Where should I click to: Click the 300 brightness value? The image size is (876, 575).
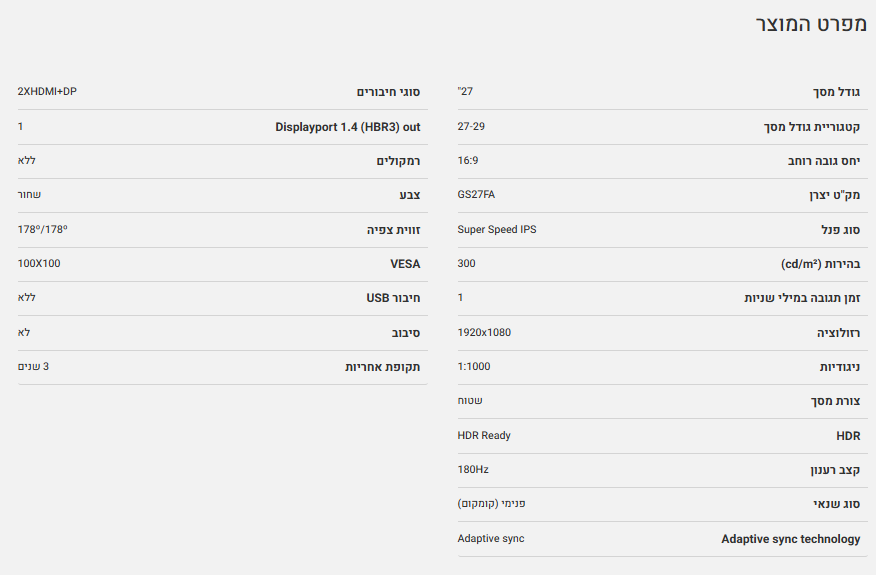point(467,263)
